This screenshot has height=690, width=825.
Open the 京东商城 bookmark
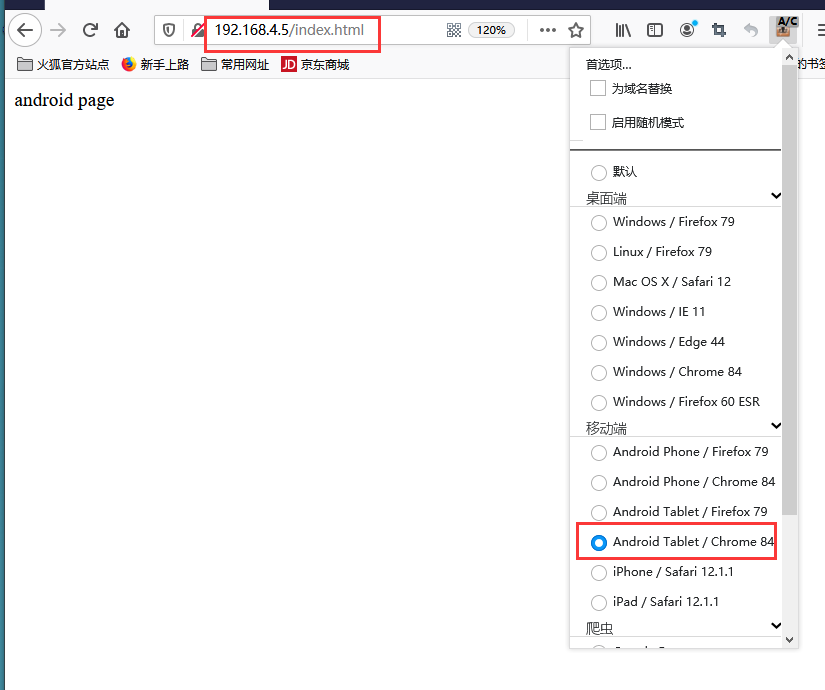point(315,64)
